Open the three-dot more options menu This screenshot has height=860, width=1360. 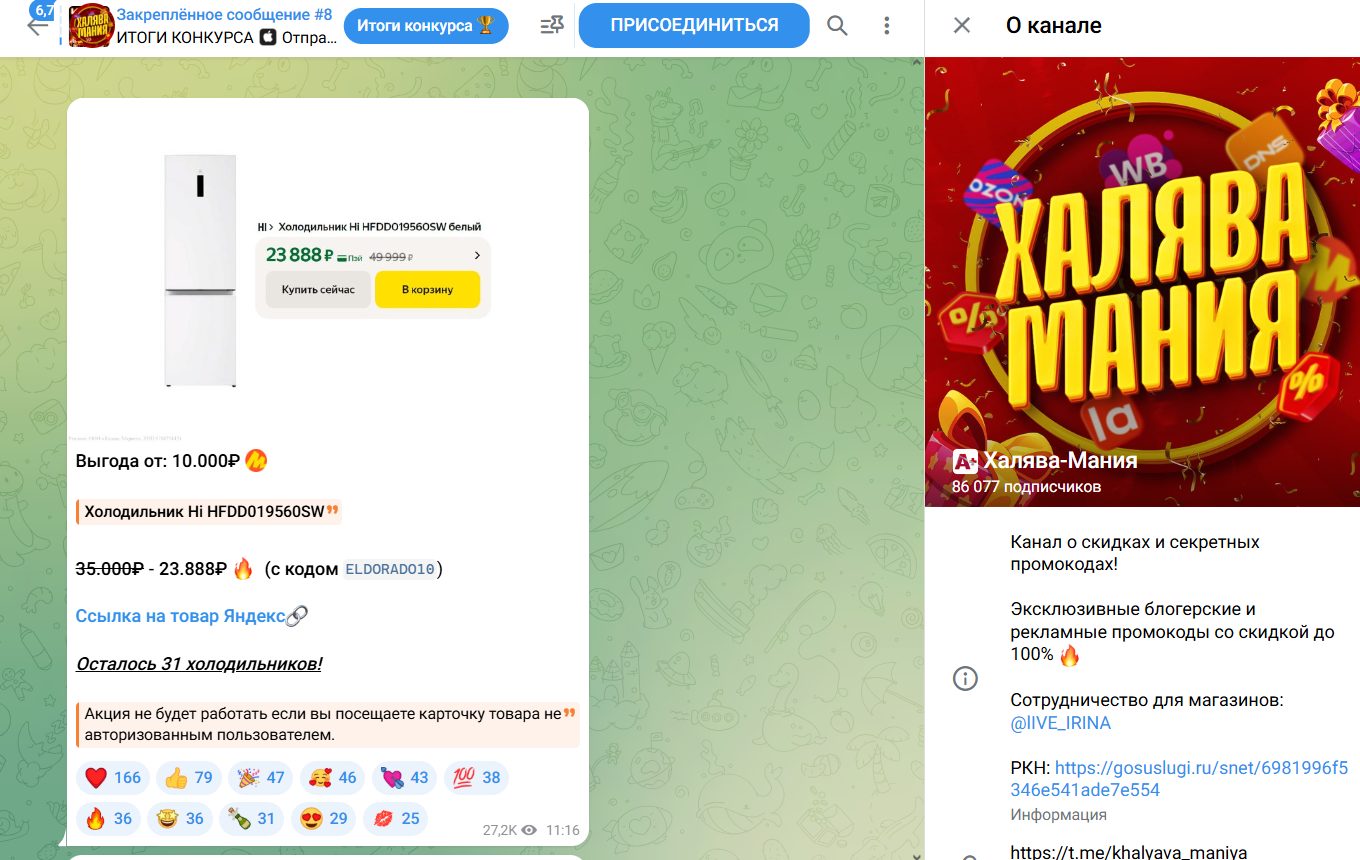tap(887, 26)
